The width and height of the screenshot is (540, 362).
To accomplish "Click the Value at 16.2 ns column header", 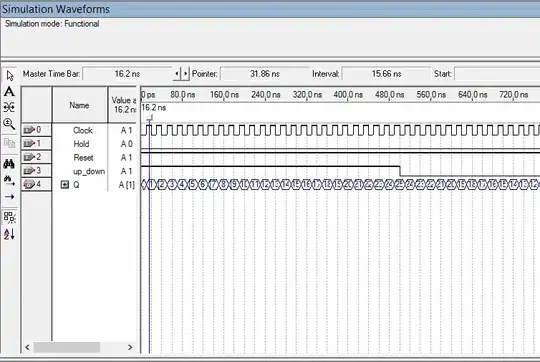I will pos(123,105).
